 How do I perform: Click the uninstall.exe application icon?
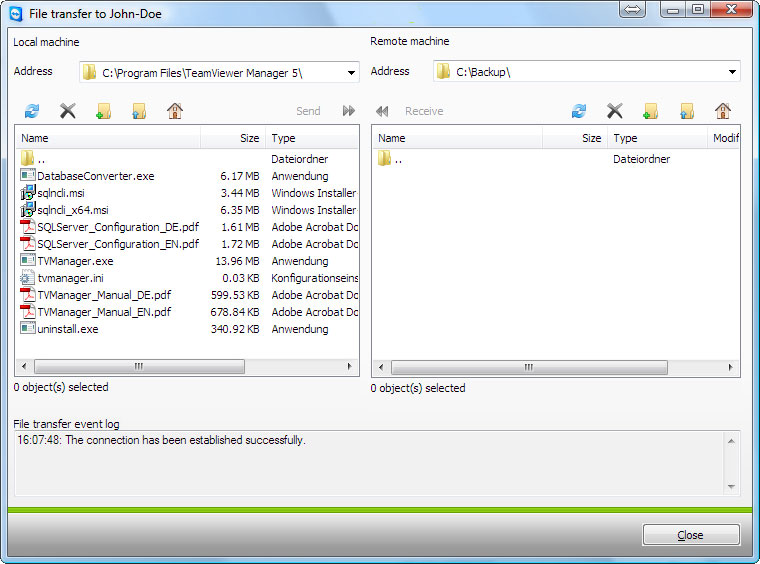(x=28, y=328)
